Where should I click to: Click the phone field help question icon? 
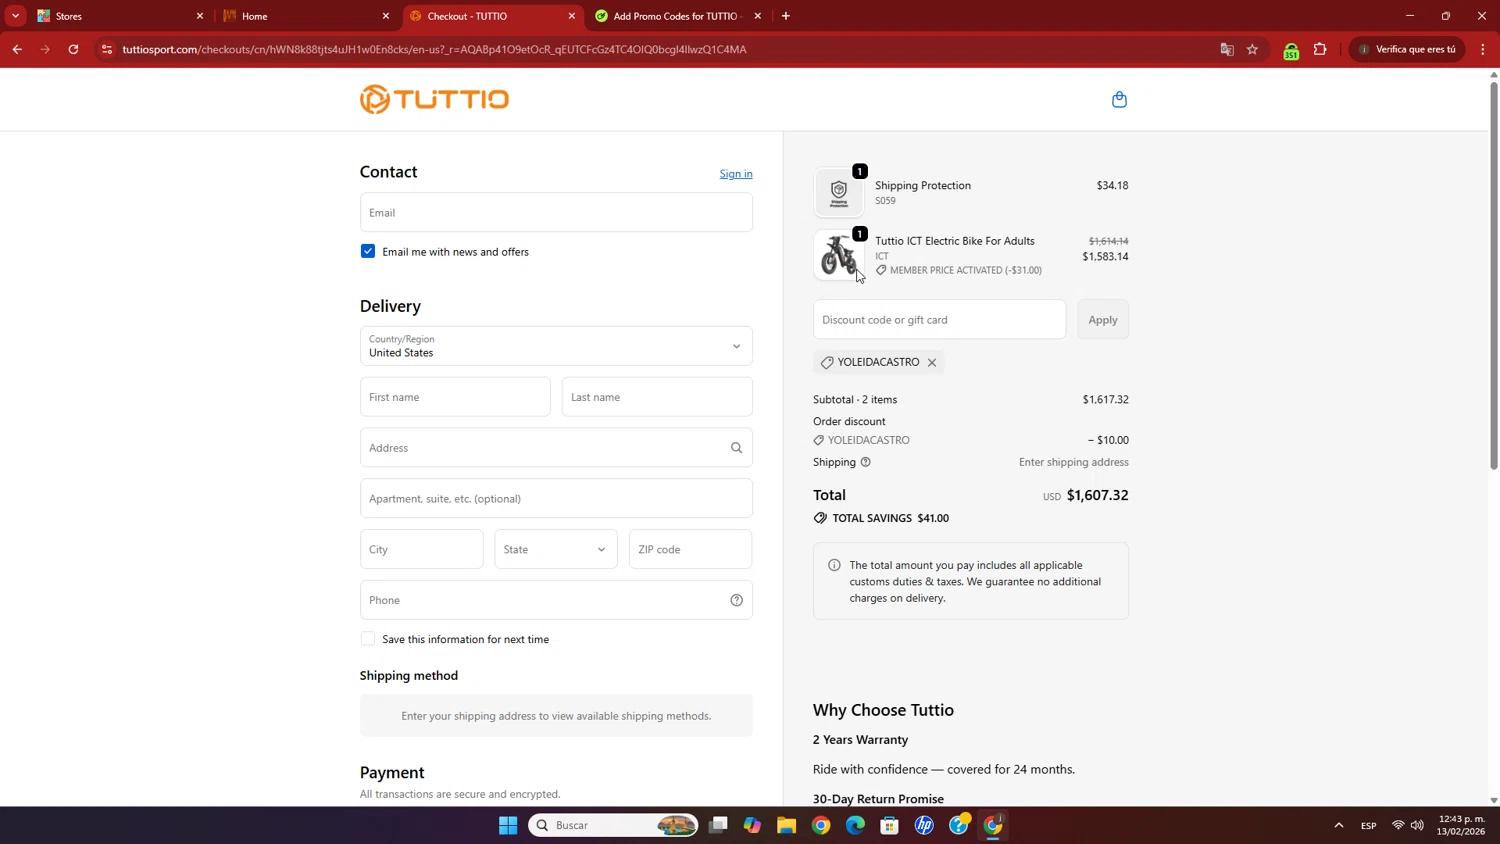pos(736,600)
